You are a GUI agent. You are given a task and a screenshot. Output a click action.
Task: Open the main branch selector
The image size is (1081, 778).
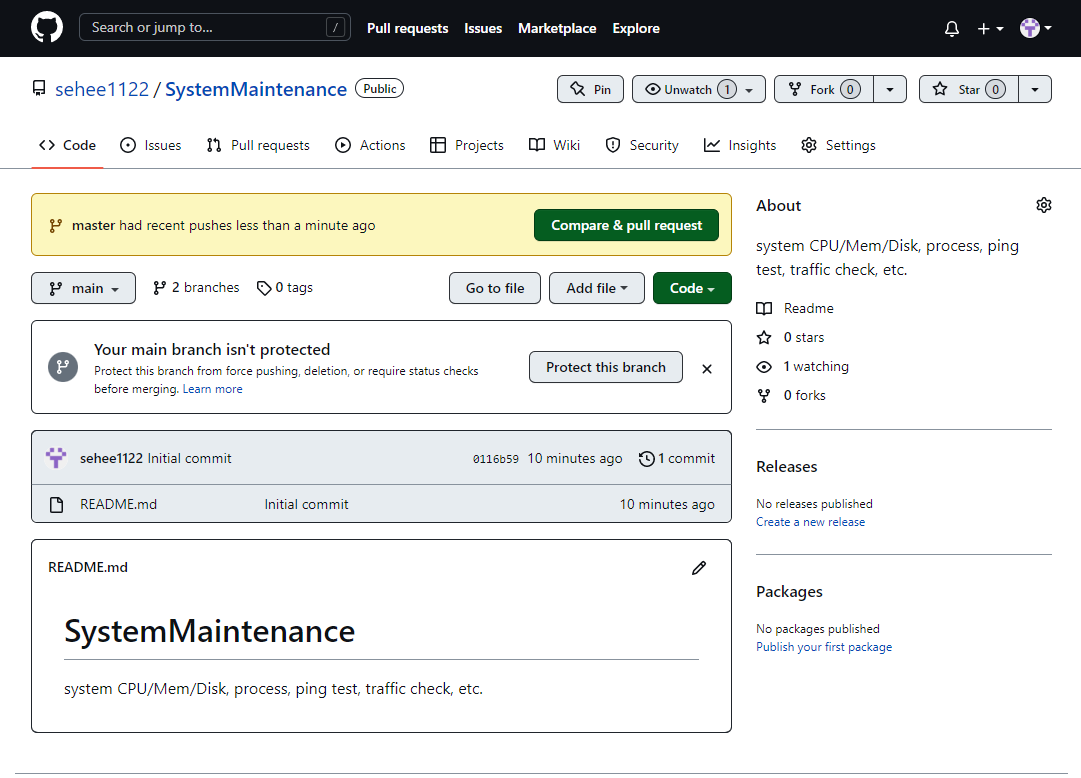(83, 288)
